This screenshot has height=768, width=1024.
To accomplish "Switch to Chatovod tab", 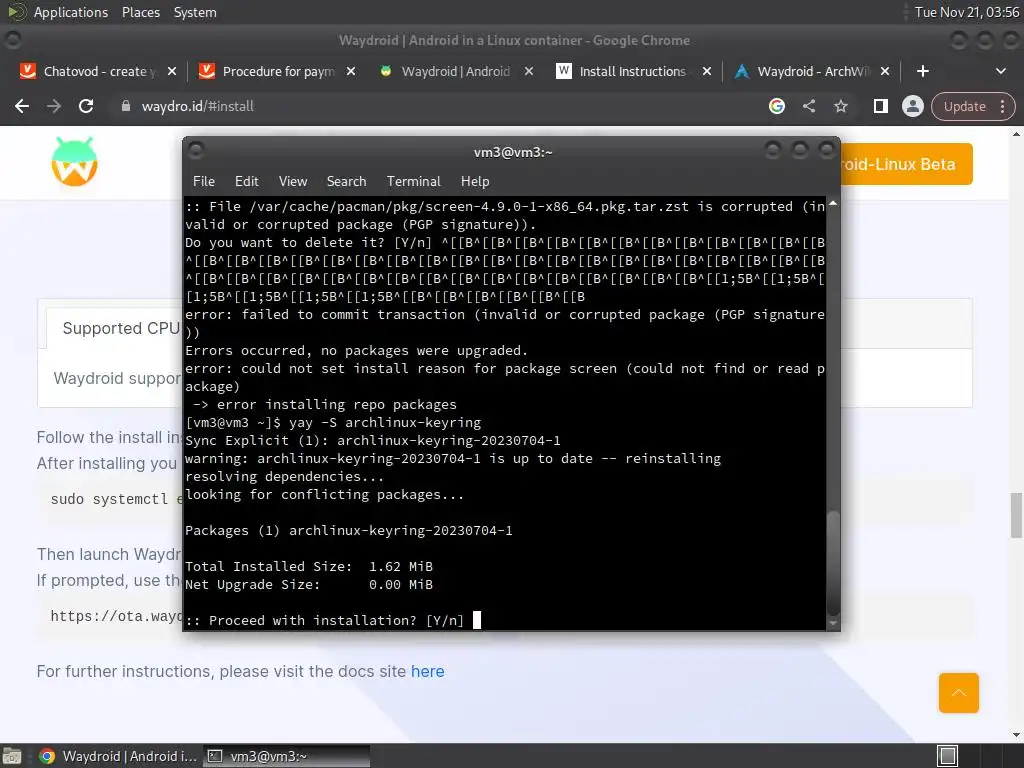I will pos(98,71).
